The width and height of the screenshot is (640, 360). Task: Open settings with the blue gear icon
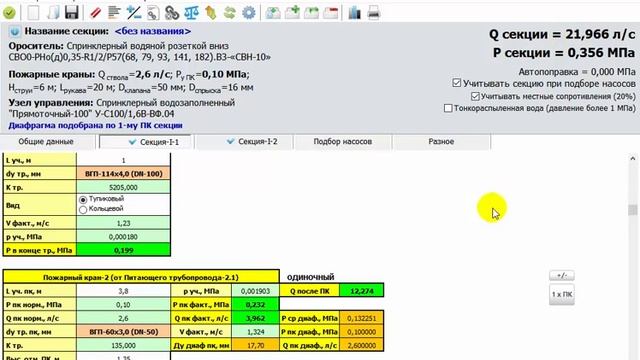tap(249, 13)
